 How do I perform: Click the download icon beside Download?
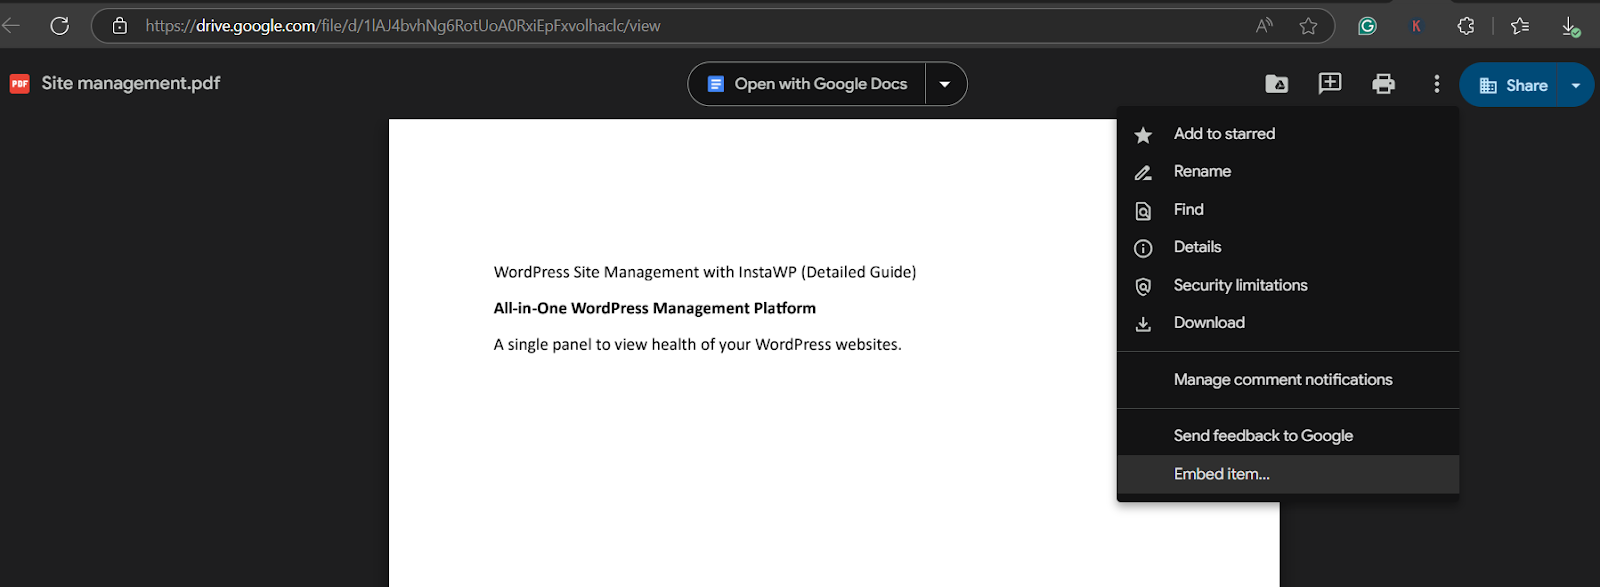1143,324
